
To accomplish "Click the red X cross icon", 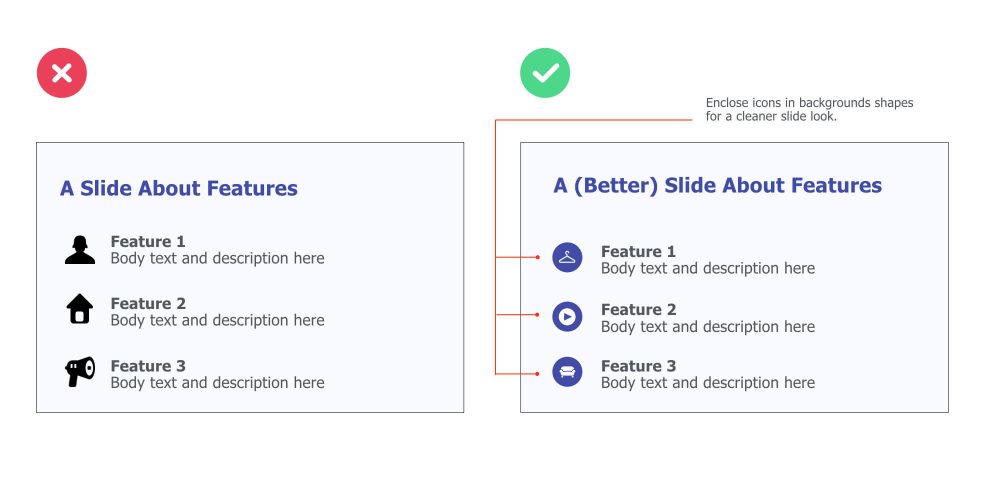I will pyautogui.click(x=62, y=73).
